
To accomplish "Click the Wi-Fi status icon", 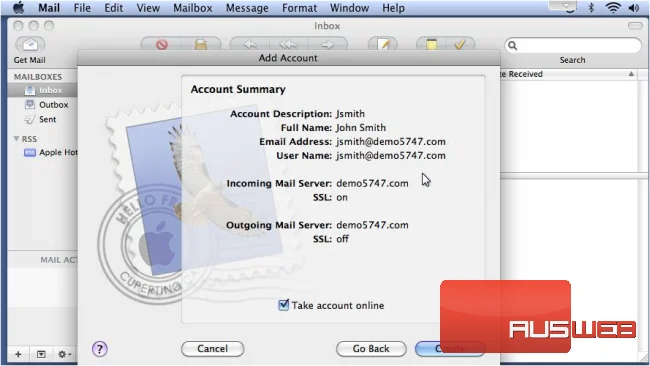I will (x=613, y=7).
